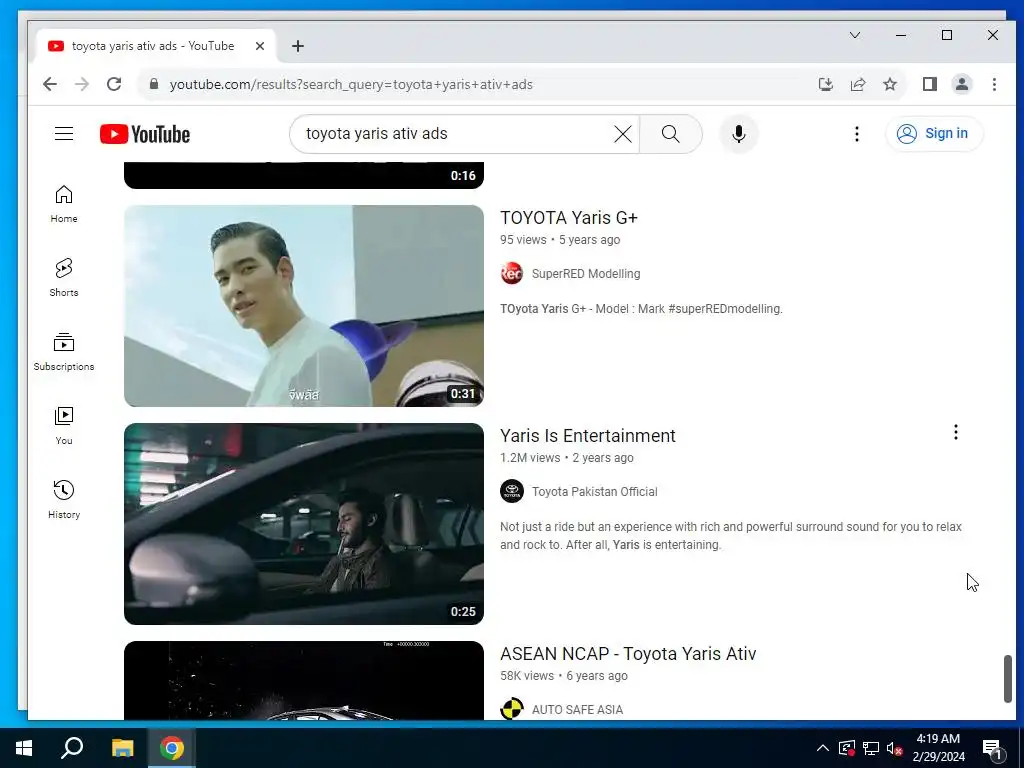Image resolution: width=1024 pixels, height=768 pixels.
Task: Open History from the sidebar
Action: point(63,500)
